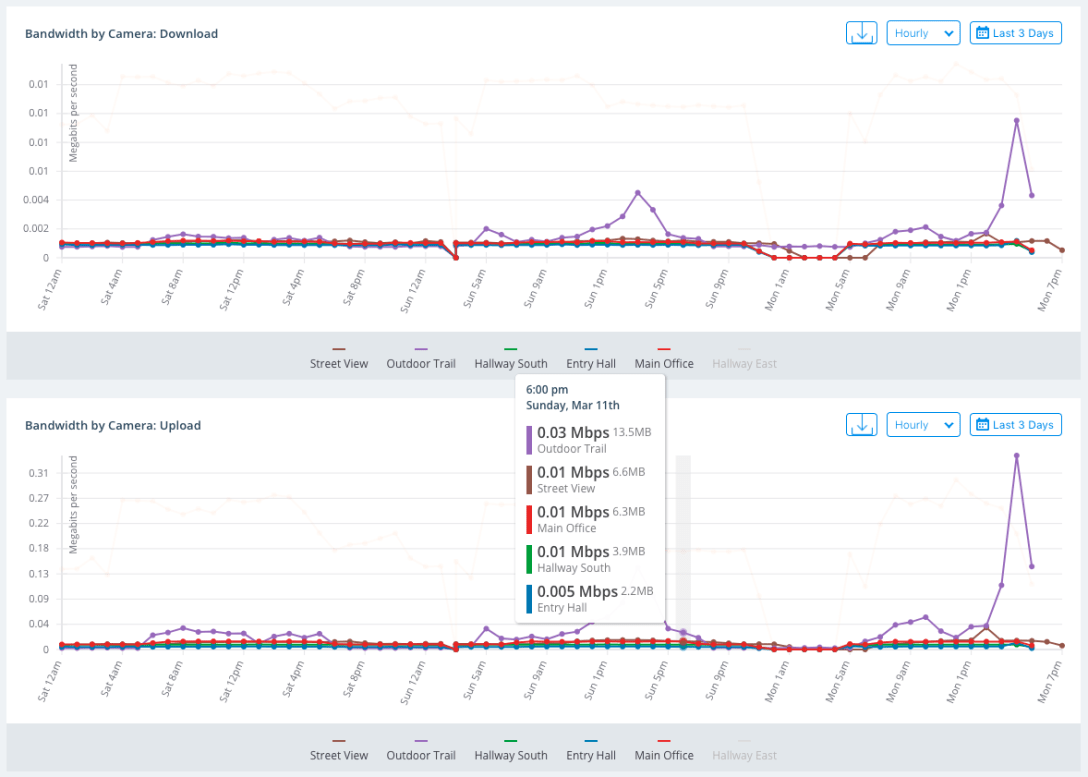Click download icon on Download bandwidth chart
1088x777 pixels.
coord(861,33)
